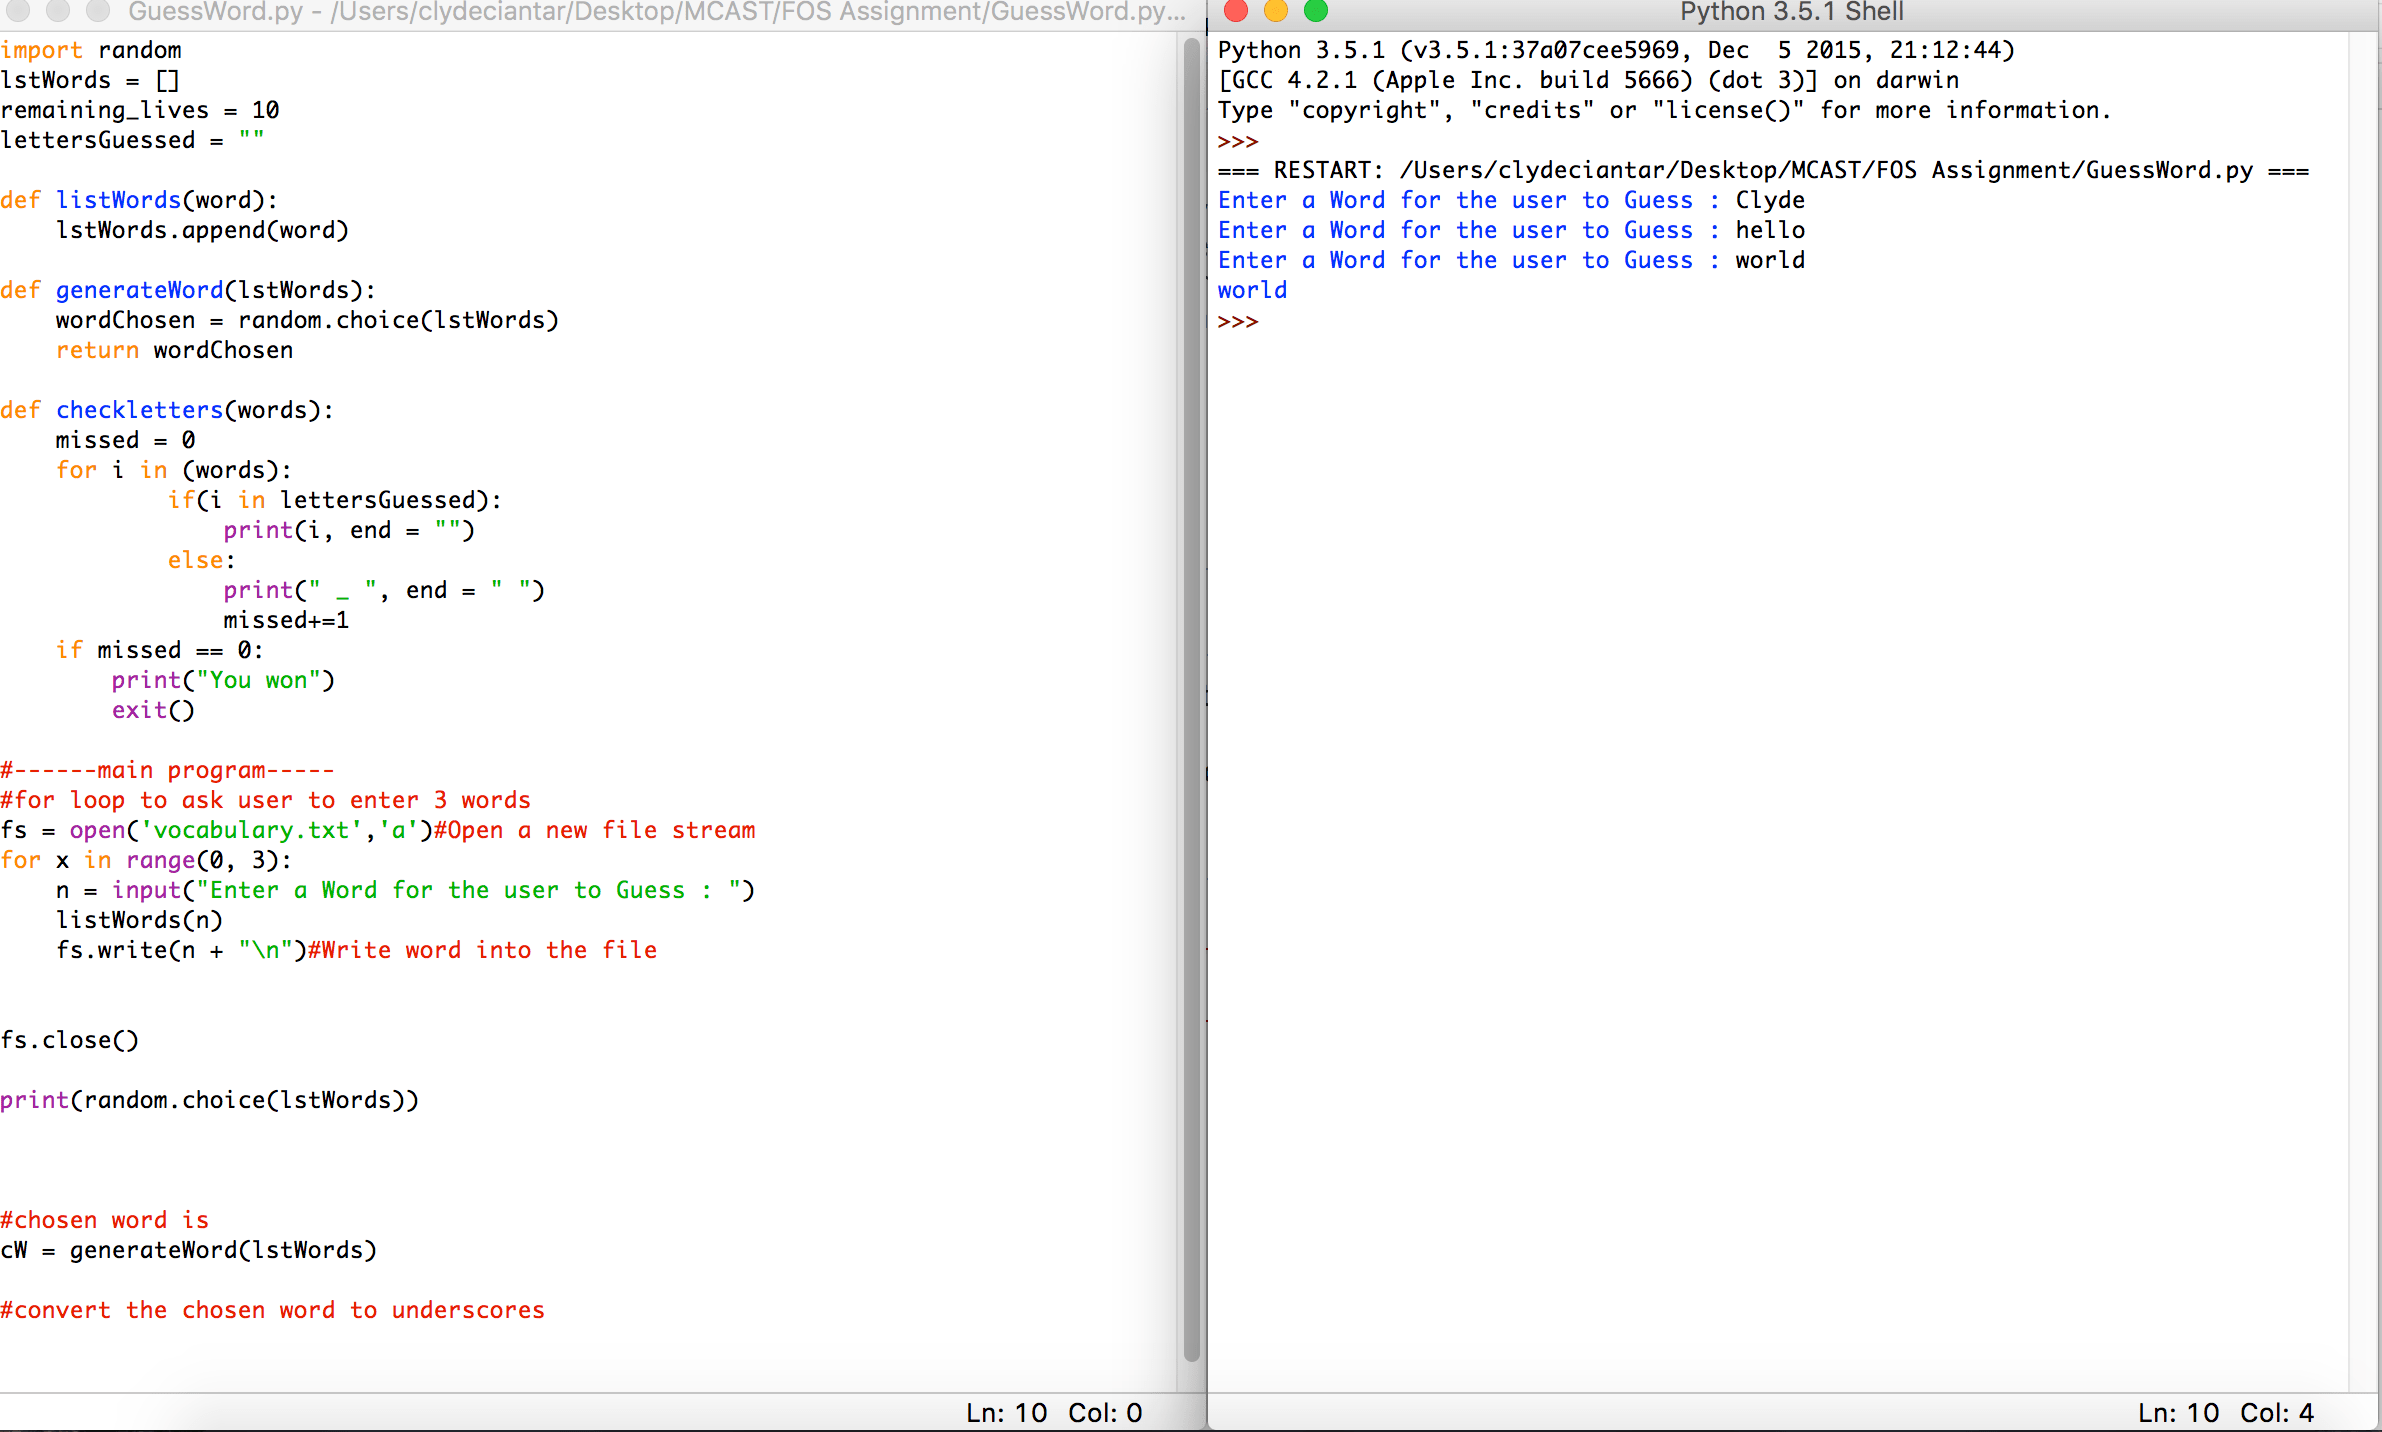Click 'print(random.choice(lstWords))' statement
The image size is (2382, 1432).
point(209,1100)
